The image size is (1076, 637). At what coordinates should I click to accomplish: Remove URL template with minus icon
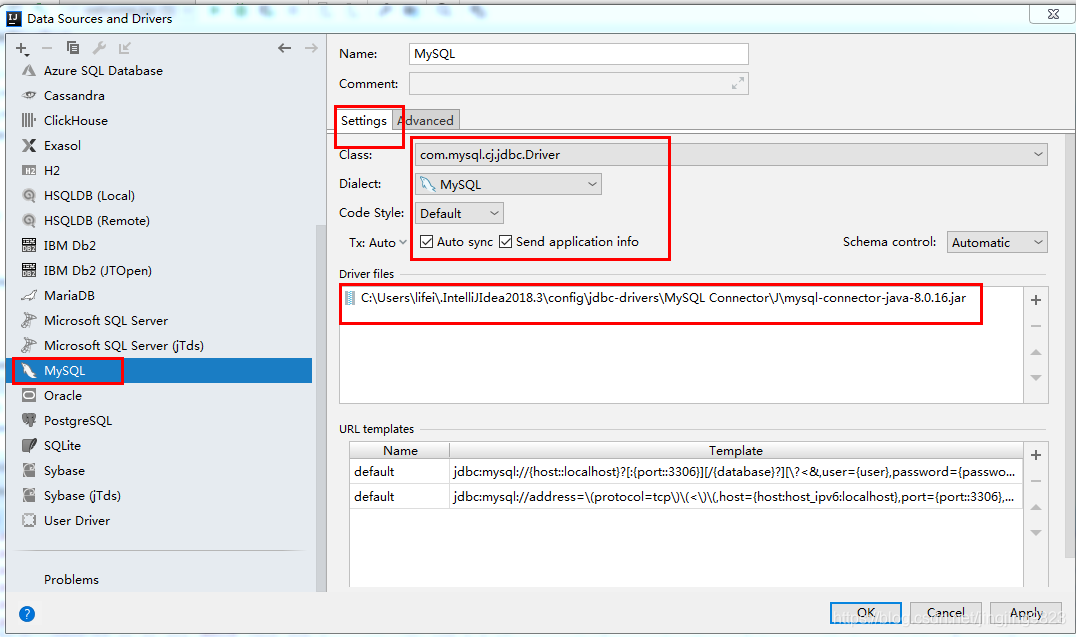[1036, 481]
